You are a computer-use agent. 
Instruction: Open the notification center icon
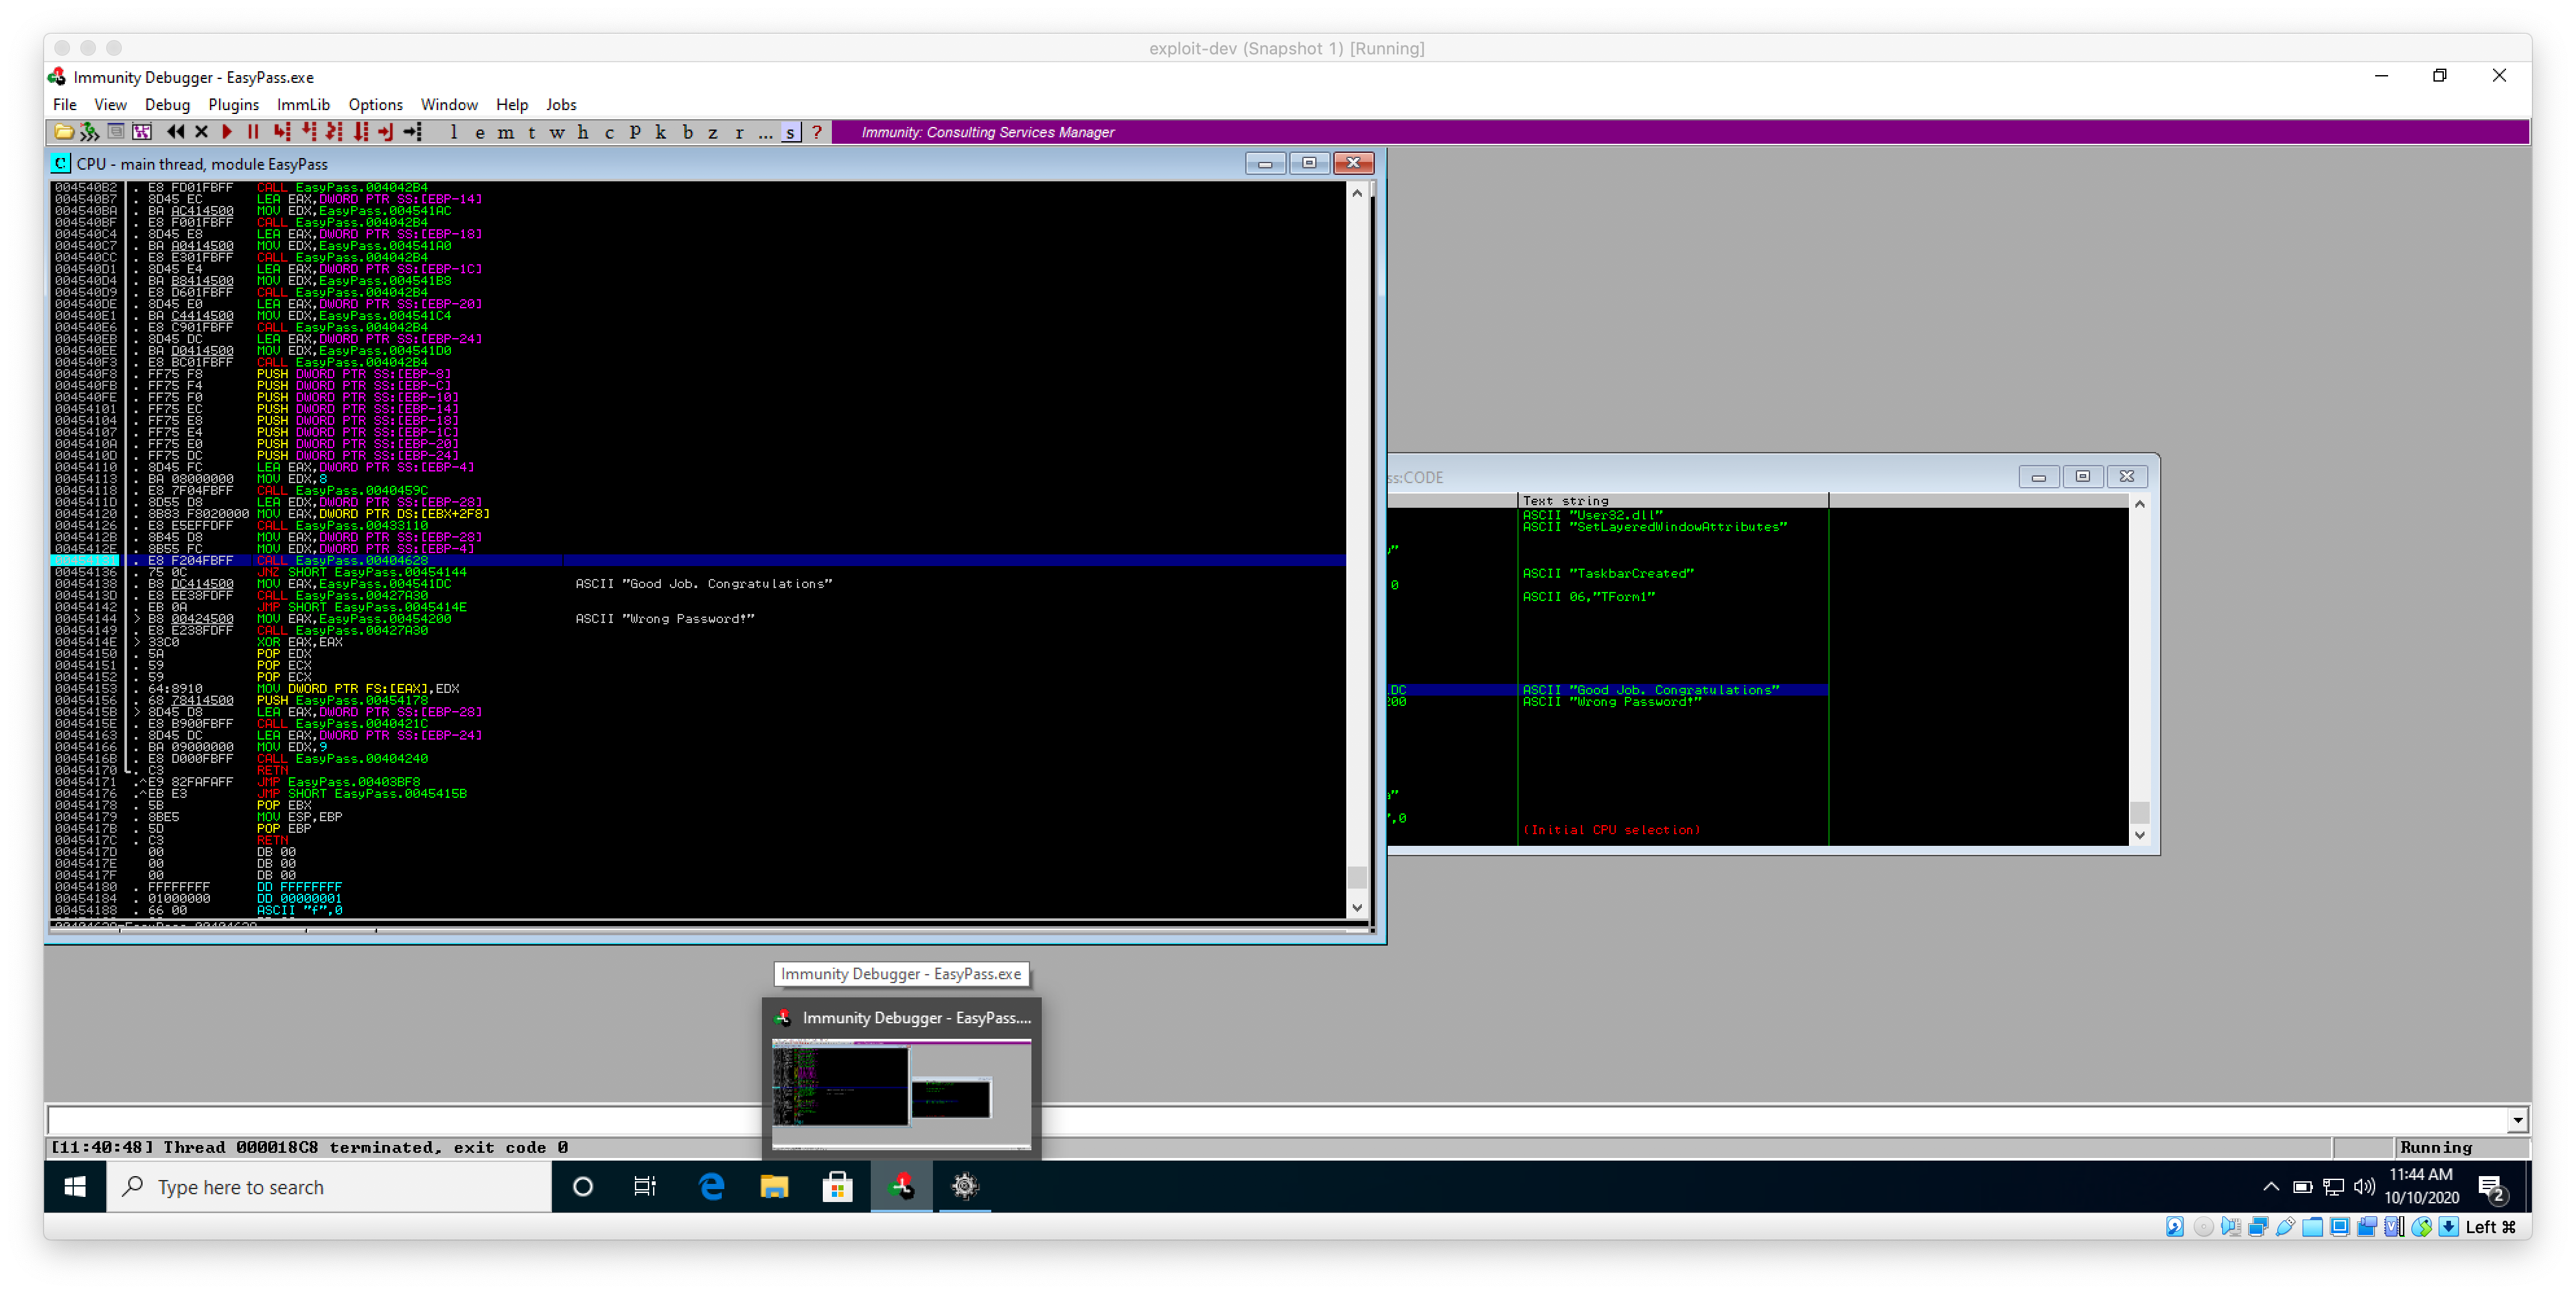2491,1187
